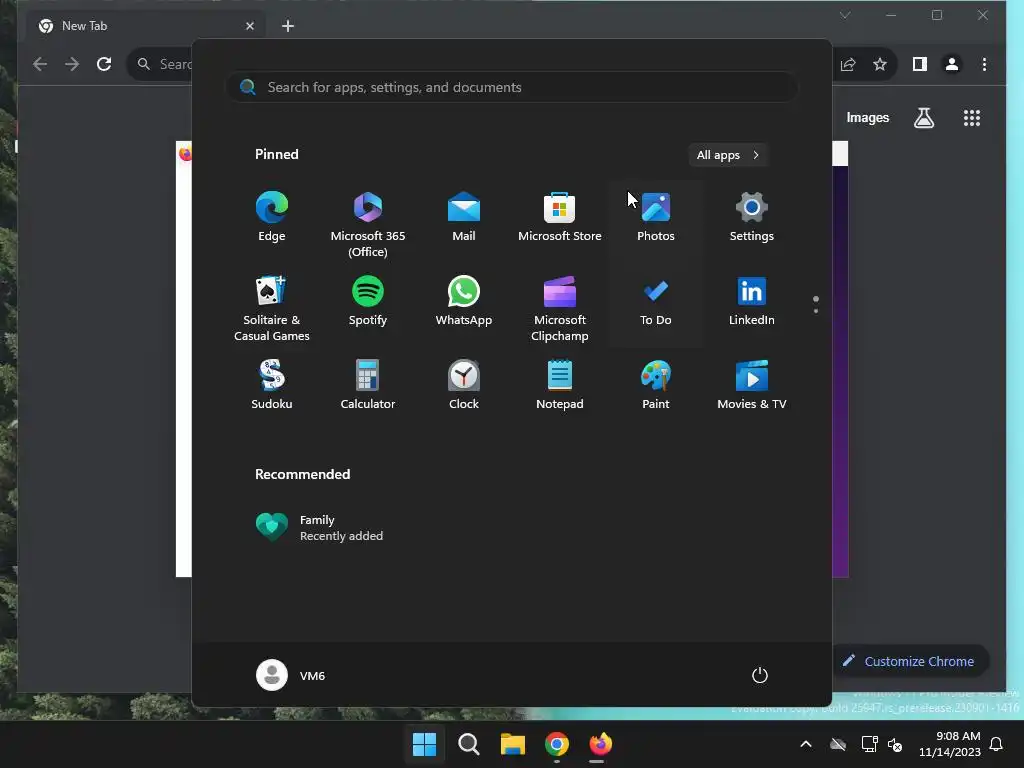1024x768 pixels.
Task: Open Chrome tab search chevron
Action: tap(844, 15)
